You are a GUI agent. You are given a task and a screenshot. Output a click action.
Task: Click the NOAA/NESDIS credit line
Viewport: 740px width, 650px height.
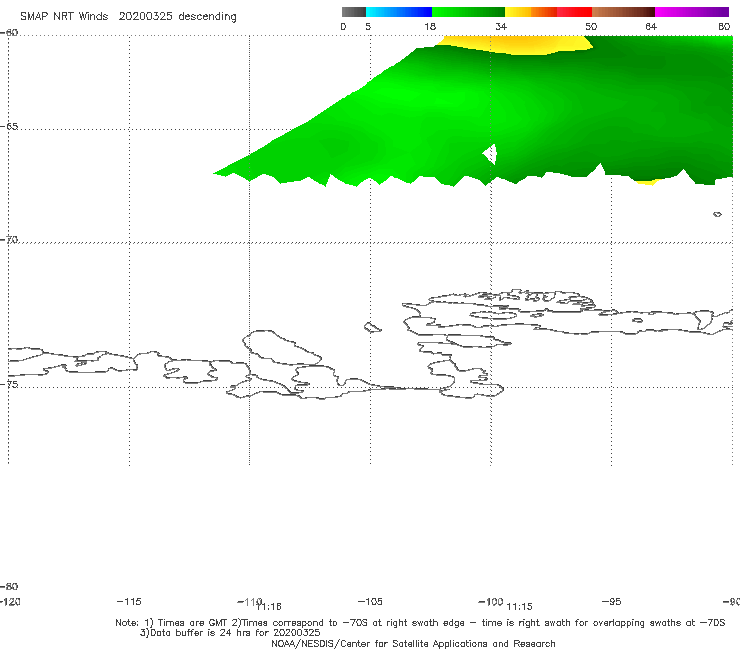coord(413,643)
